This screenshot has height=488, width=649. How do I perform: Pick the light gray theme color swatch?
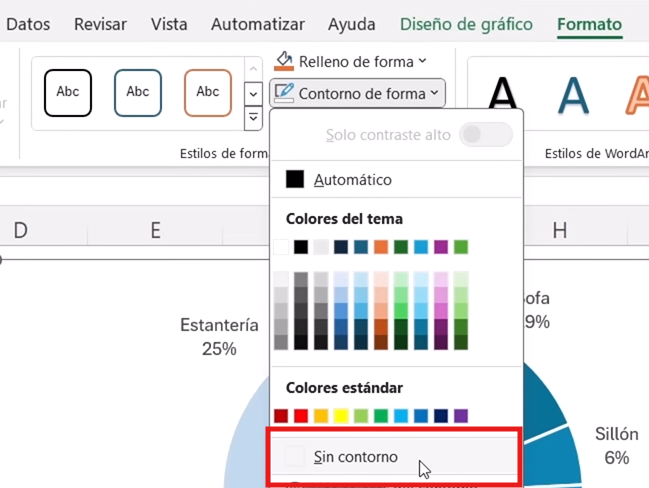[x=321, y=247]
